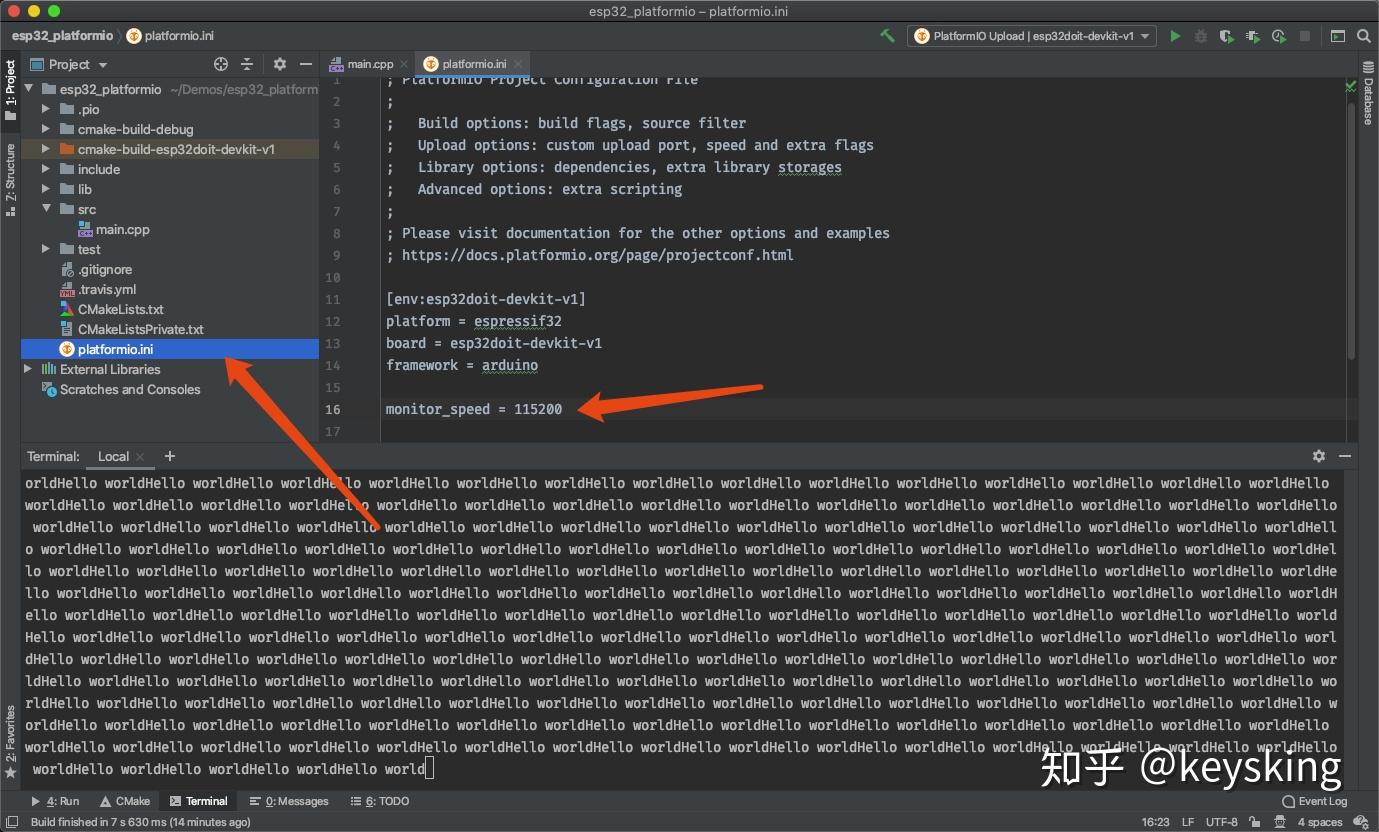This screenshot has height=832, width=1379.
Task: Start a debug session with the bug icon
Action: [1201, 35]
